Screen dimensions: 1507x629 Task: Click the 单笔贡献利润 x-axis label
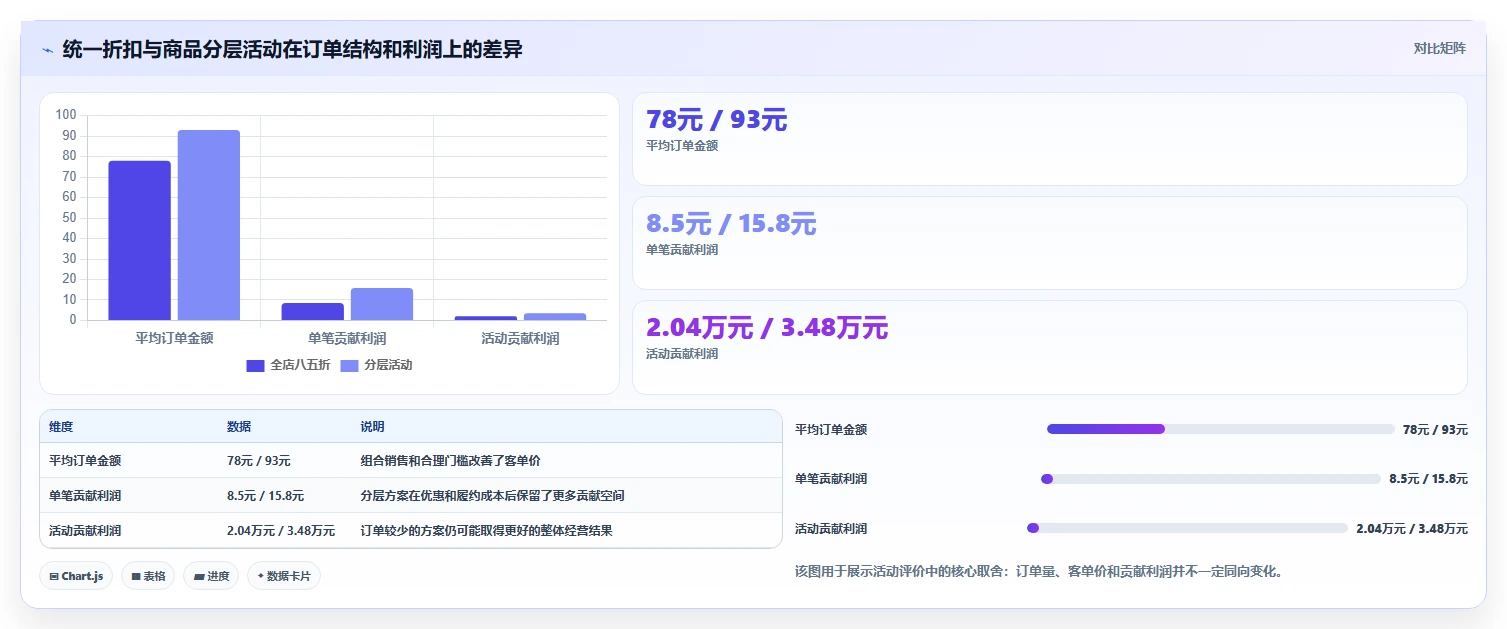[347, 339]
